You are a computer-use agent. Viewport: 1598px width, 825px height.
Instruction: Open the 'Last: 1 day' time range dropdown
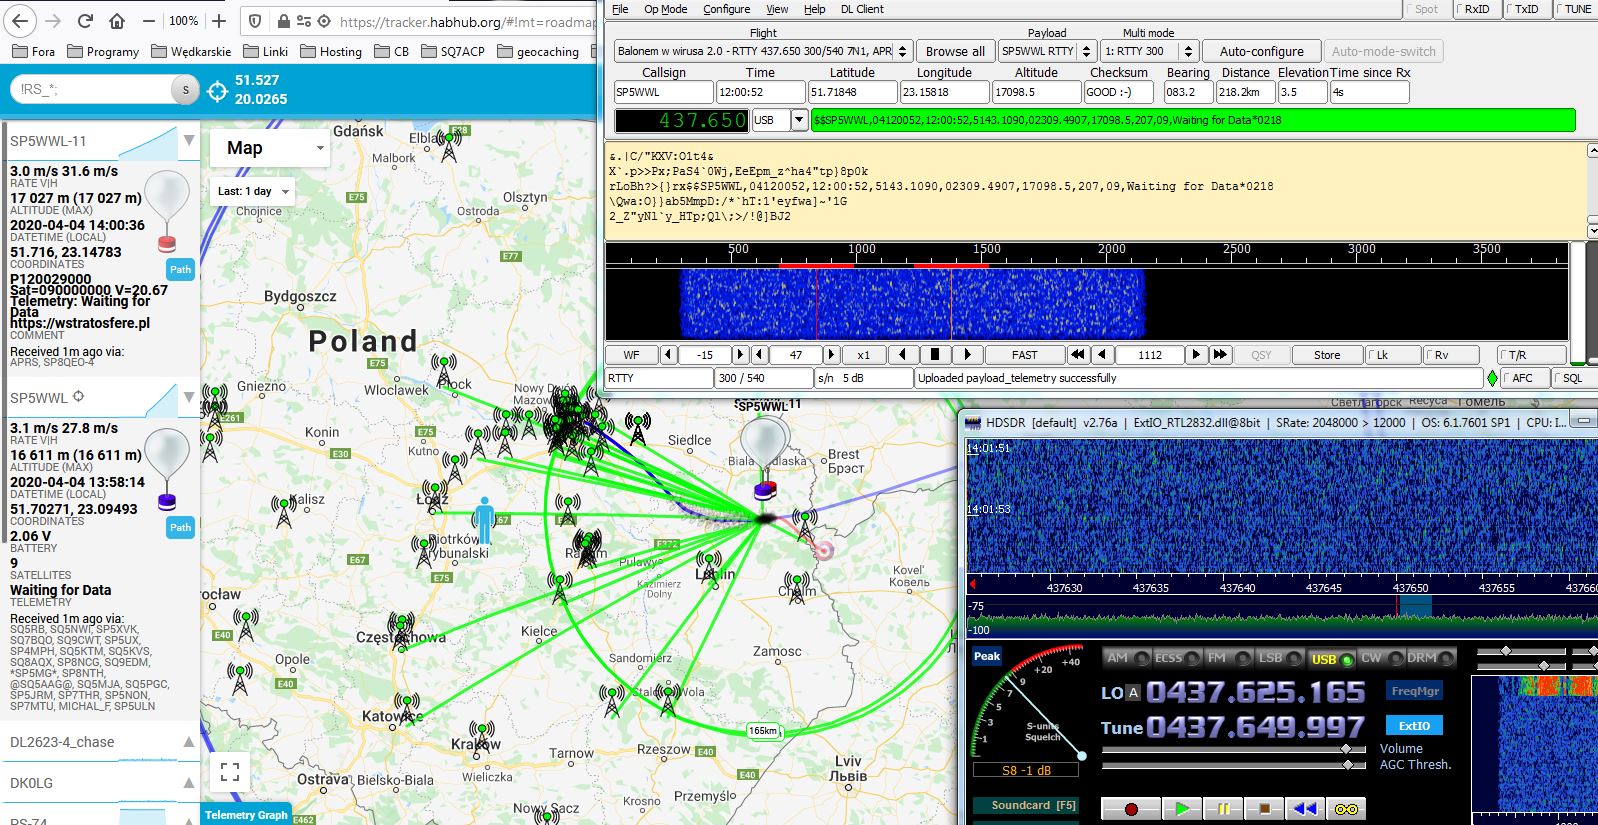click(254, 191)
